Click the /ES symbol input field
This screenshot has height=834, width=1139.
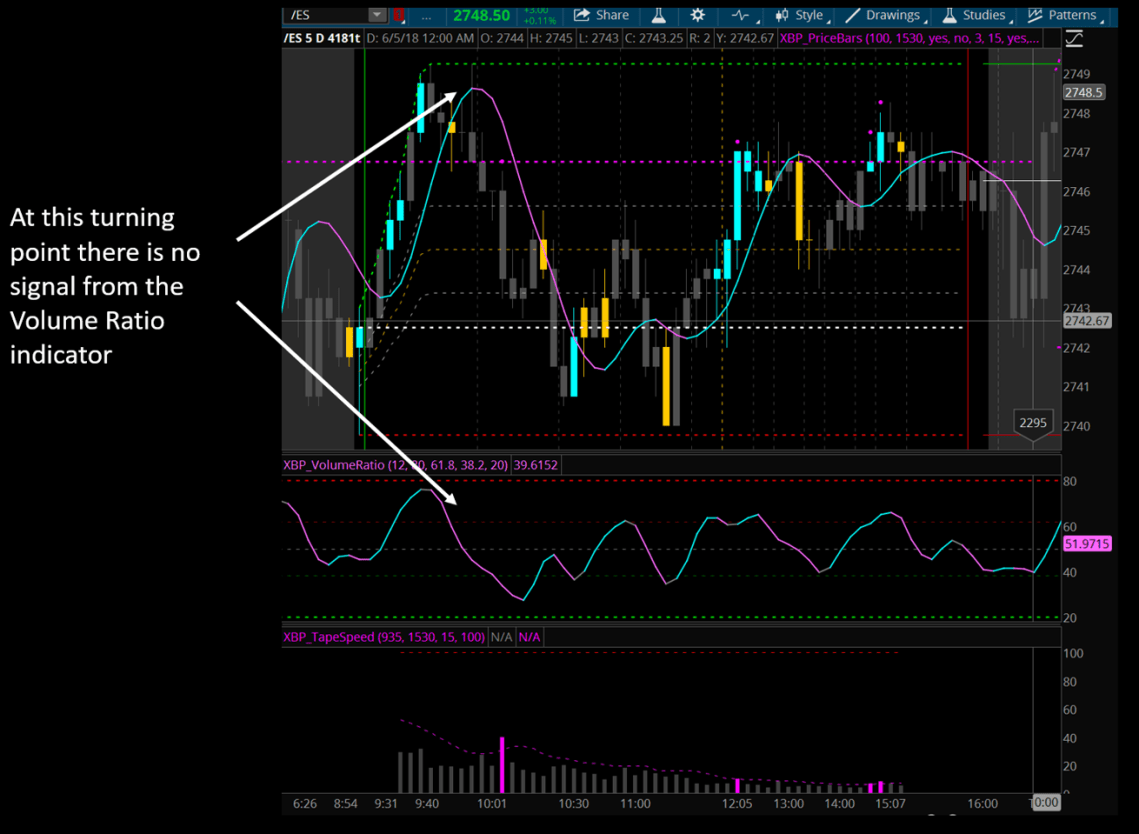coord(326,15)
